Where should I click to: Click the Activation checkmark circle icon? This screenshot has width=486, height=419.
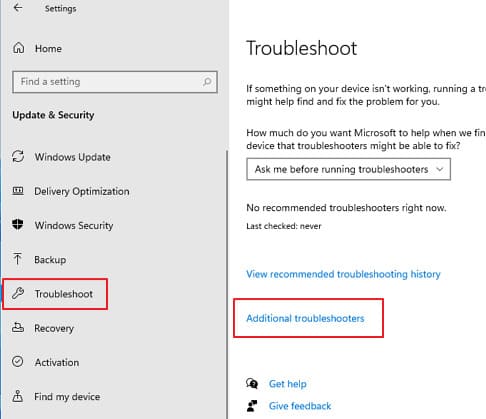[x=18, y=362]
